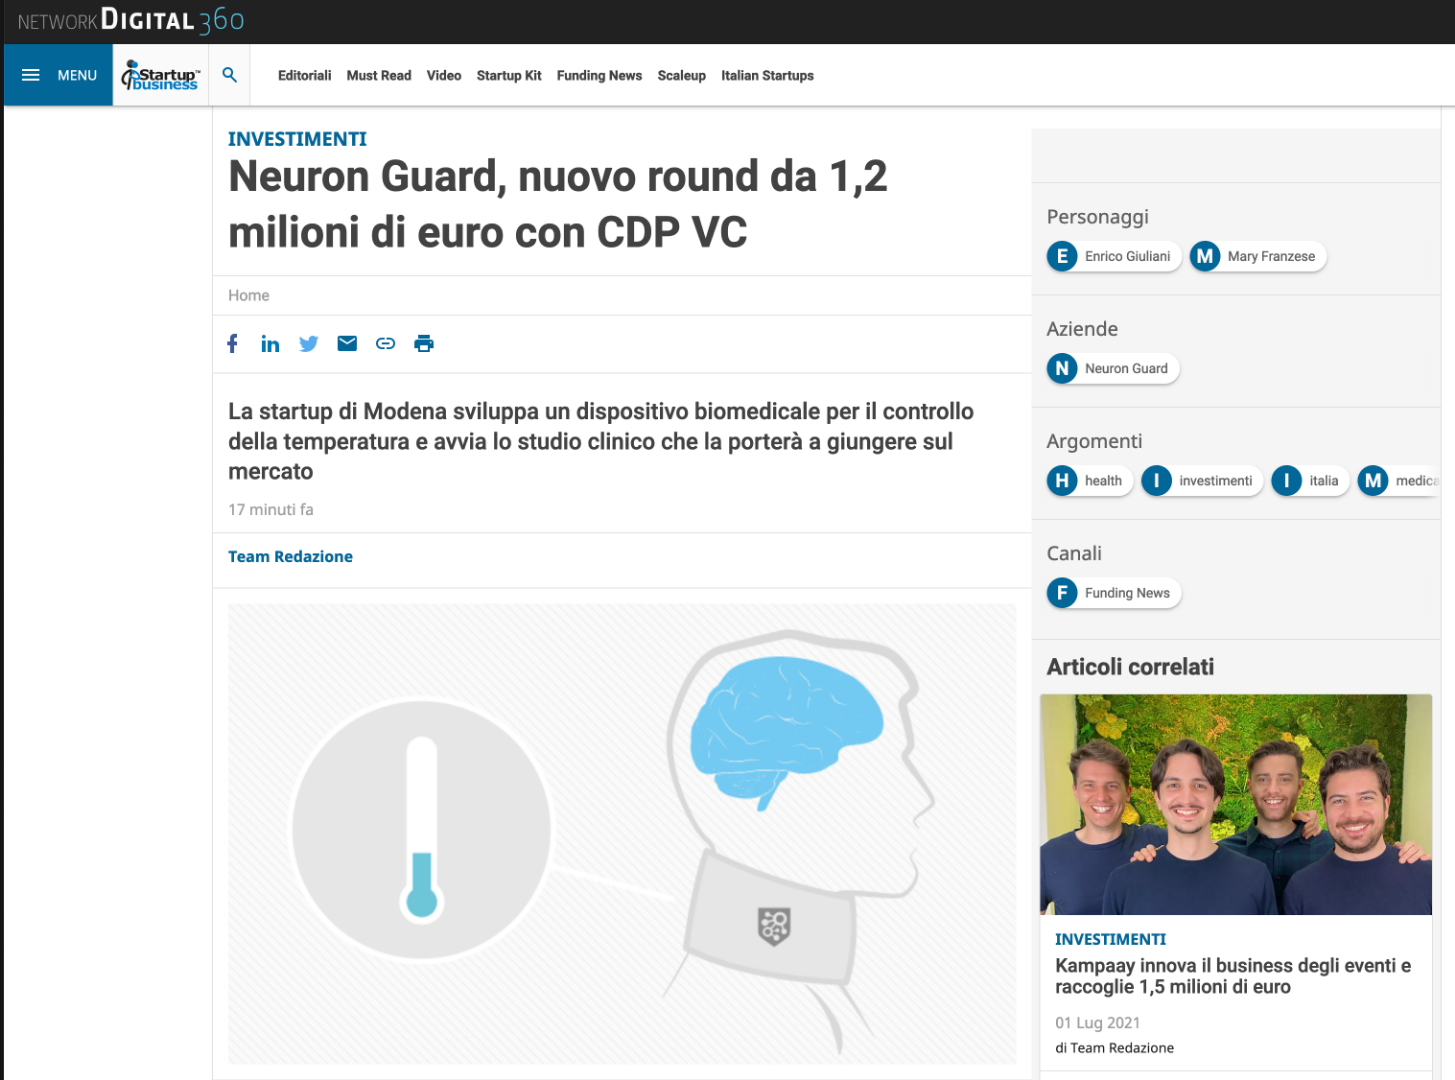Click the 'Aziende' sidebar heading
The height and width of the screenshot is (1080, 1455).
(1082, 329)
